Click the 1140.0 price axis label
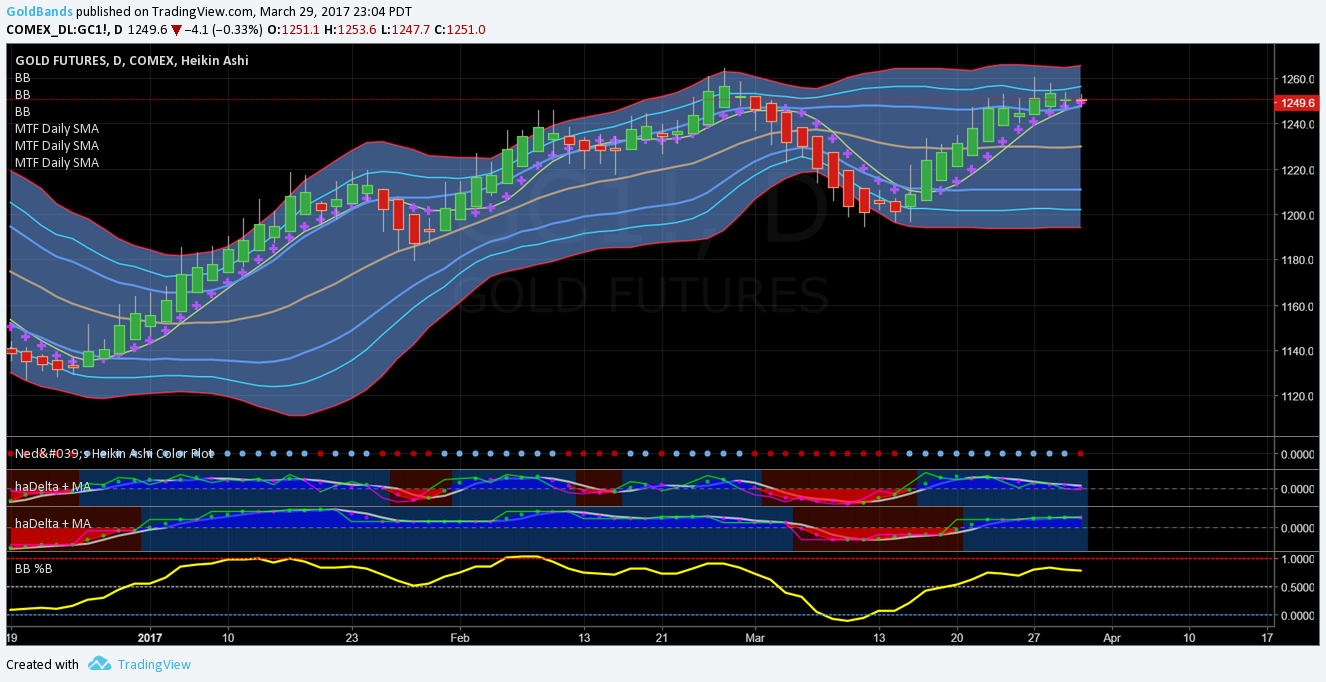 click(1298, 351)
